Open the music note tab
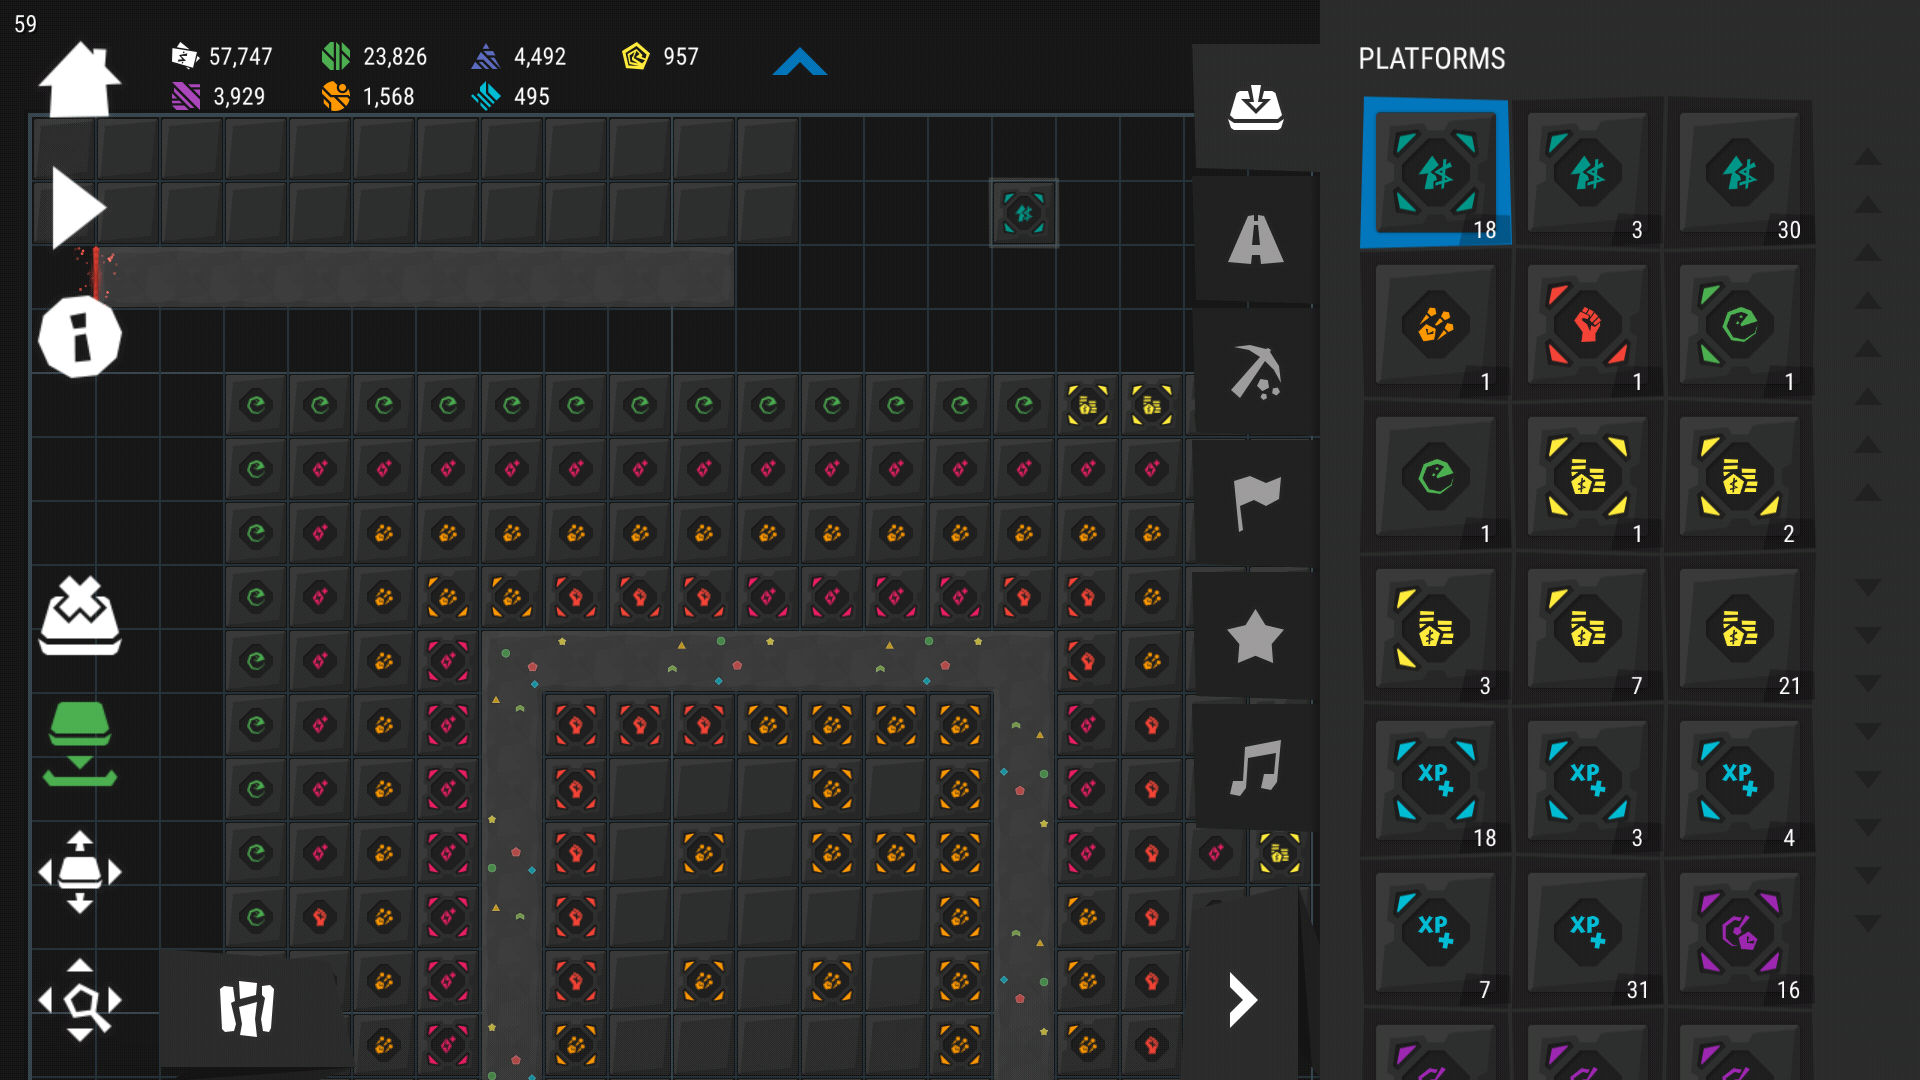This screenshot has width=1920, height=1080. pyautogui.click(x=1255, y=768)
